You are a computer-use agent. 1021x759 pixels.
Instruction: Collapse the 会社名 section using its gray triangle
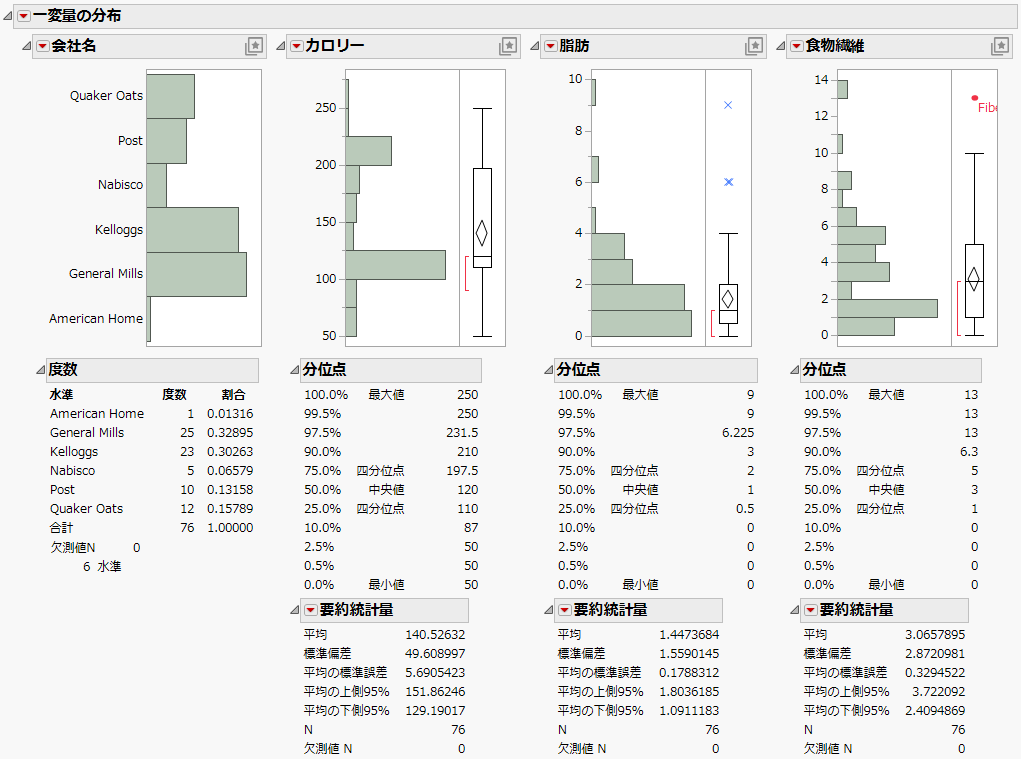coord(28,45)
